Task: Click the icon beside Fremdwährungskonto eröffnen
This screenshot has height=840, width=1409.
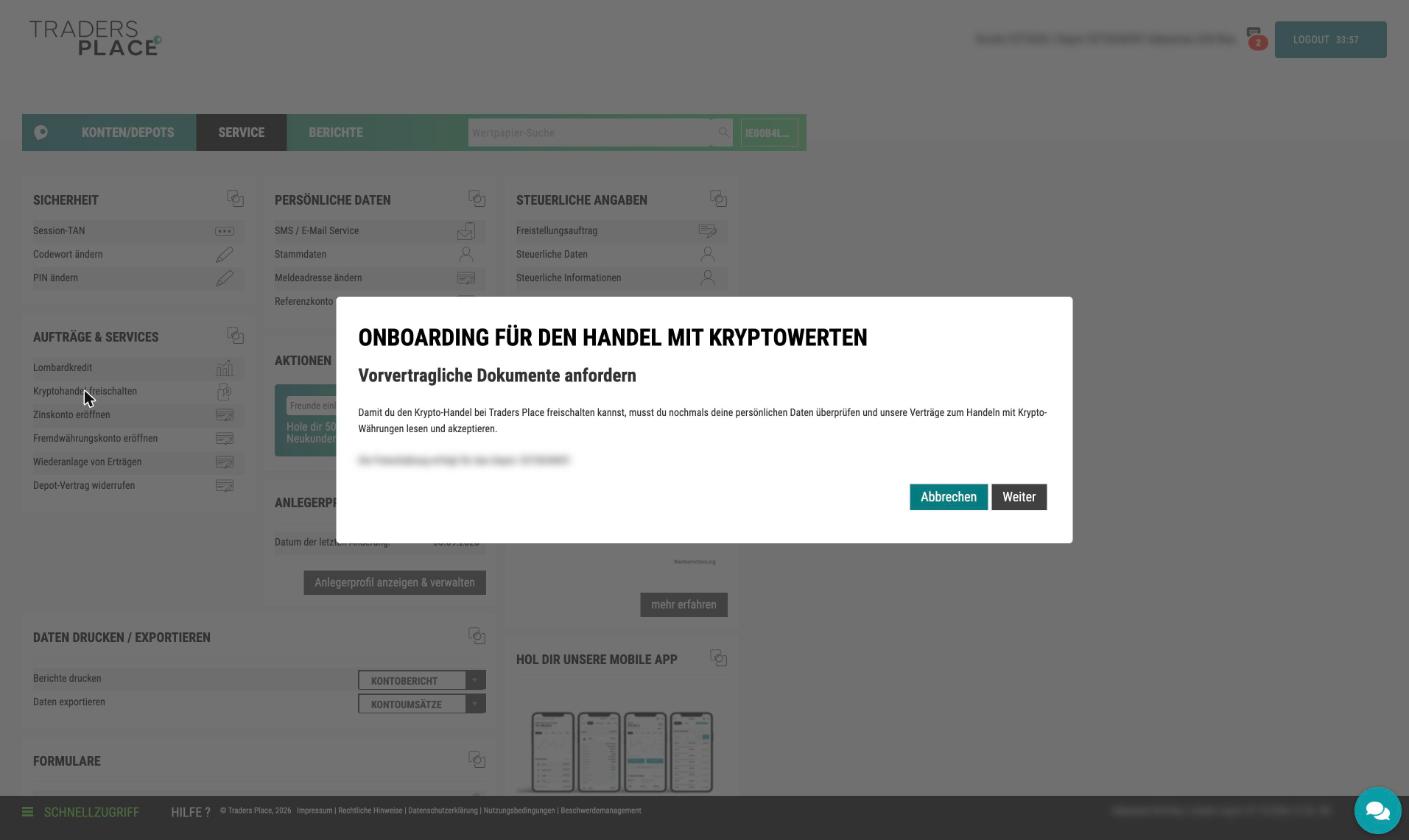Action: pos(224,439)
